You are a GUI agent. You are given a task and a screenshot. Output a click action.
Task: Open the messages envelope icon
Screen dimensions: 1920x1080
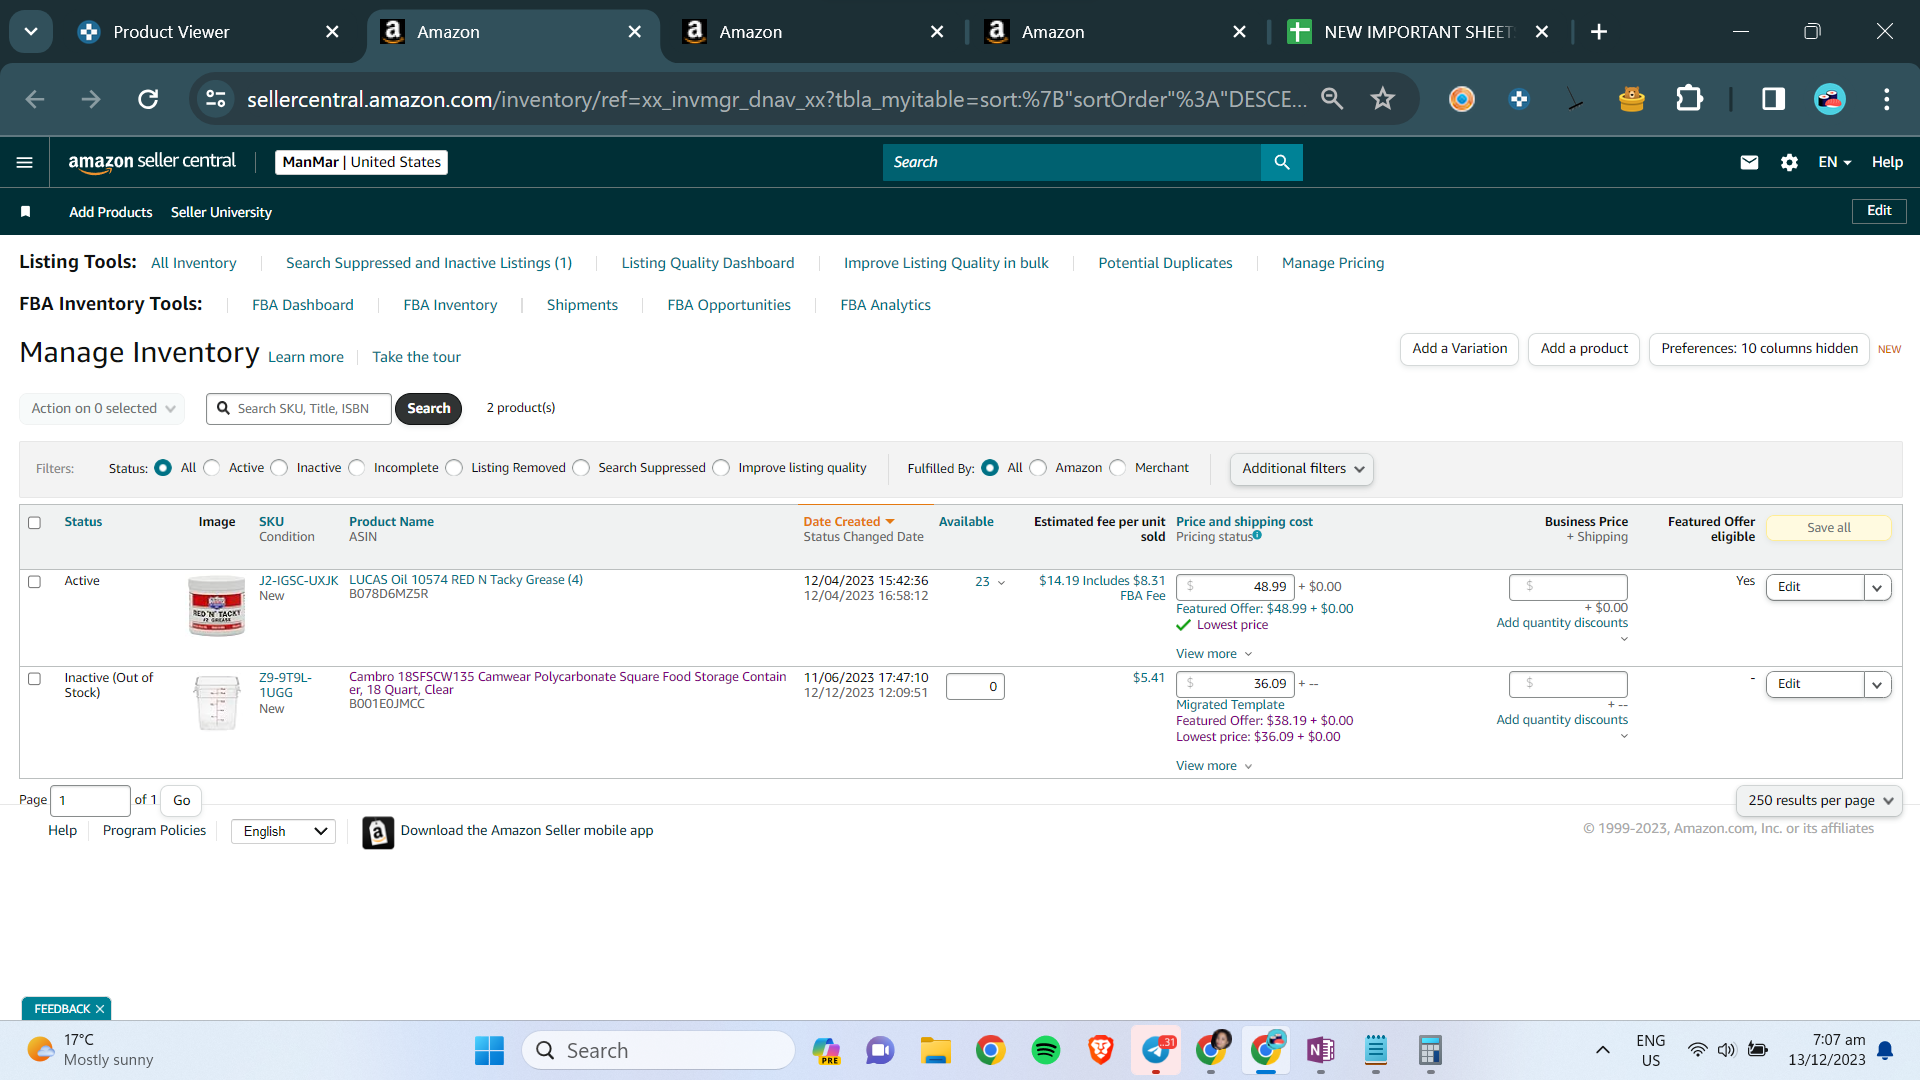point(1749,162)
